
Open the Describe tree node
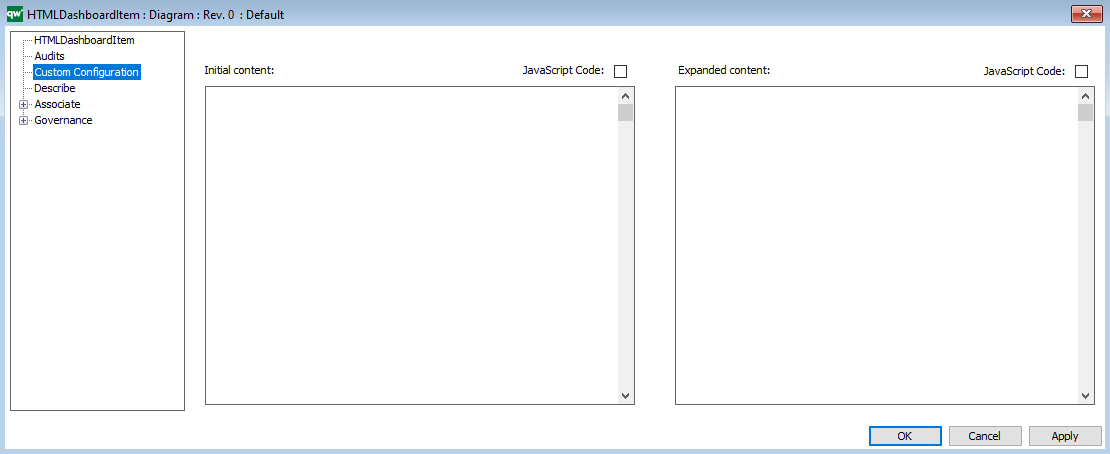pyautogui.click(x=55, y=88)
